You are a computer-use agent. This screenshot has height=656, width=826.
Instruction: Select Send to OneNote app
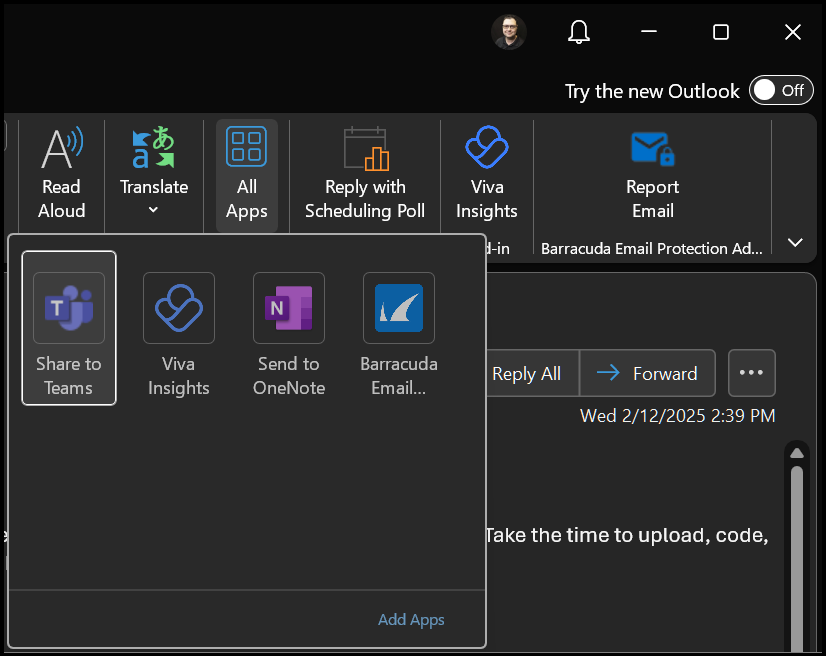[x=289, y=334]
